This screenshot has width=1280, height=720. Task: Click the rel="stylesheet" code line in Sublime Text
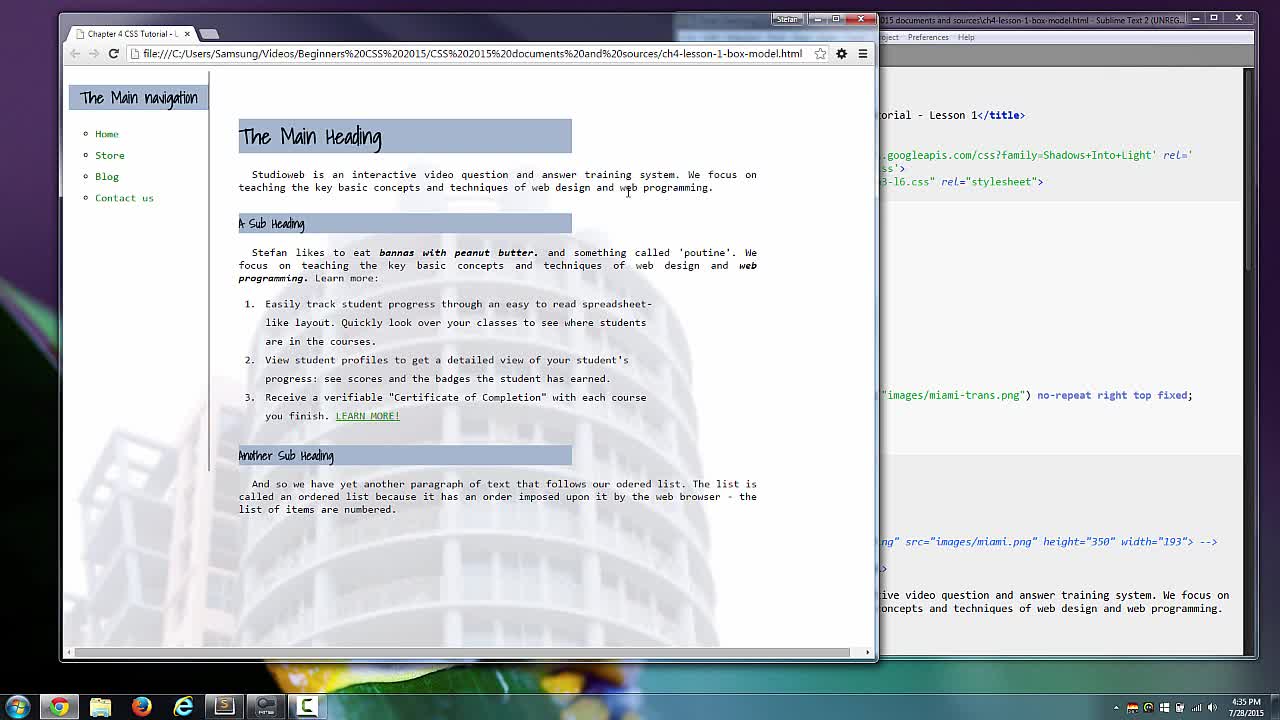[x=961, y=182]
